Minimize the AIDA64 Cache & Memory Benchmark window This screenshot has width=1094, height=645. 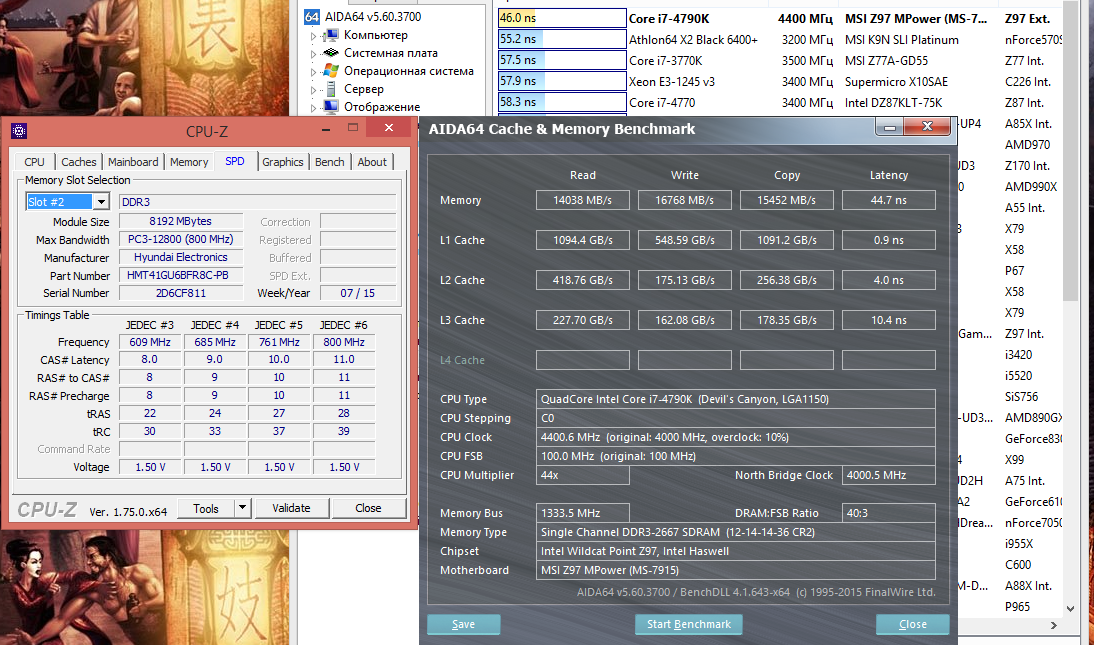click(x=890, y=127)
